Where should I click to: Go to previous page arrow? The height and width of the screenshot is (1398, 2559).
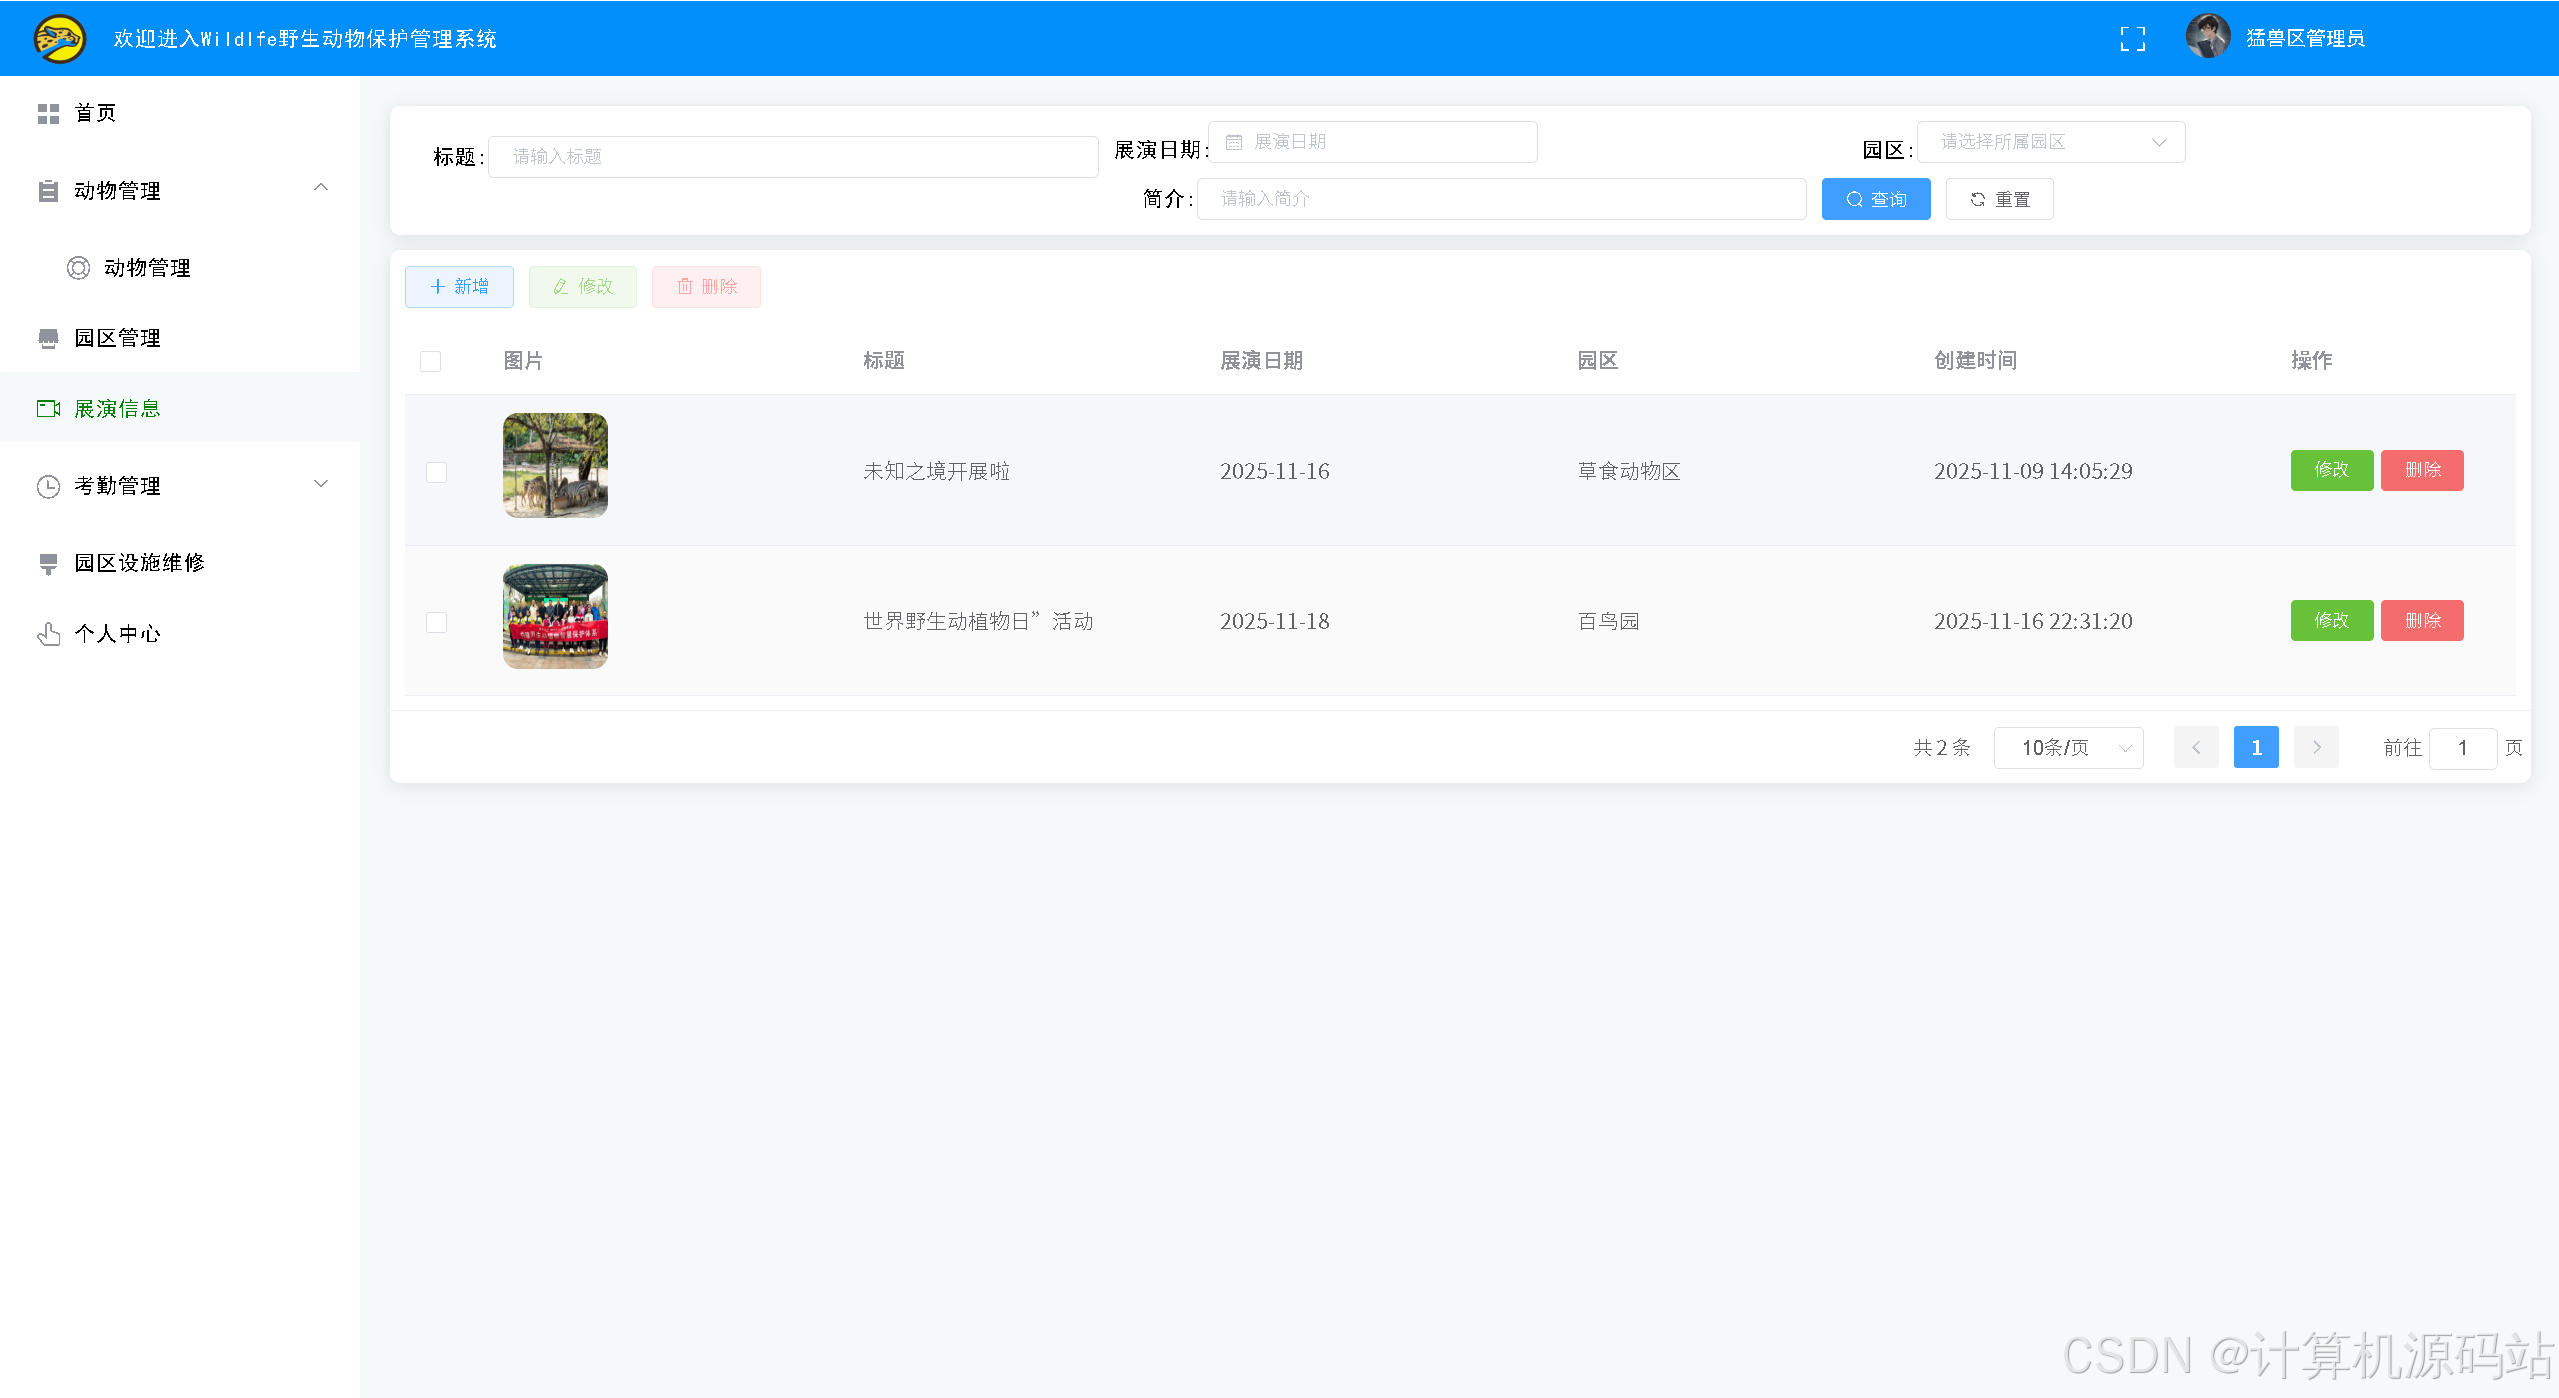point(2196,747)
